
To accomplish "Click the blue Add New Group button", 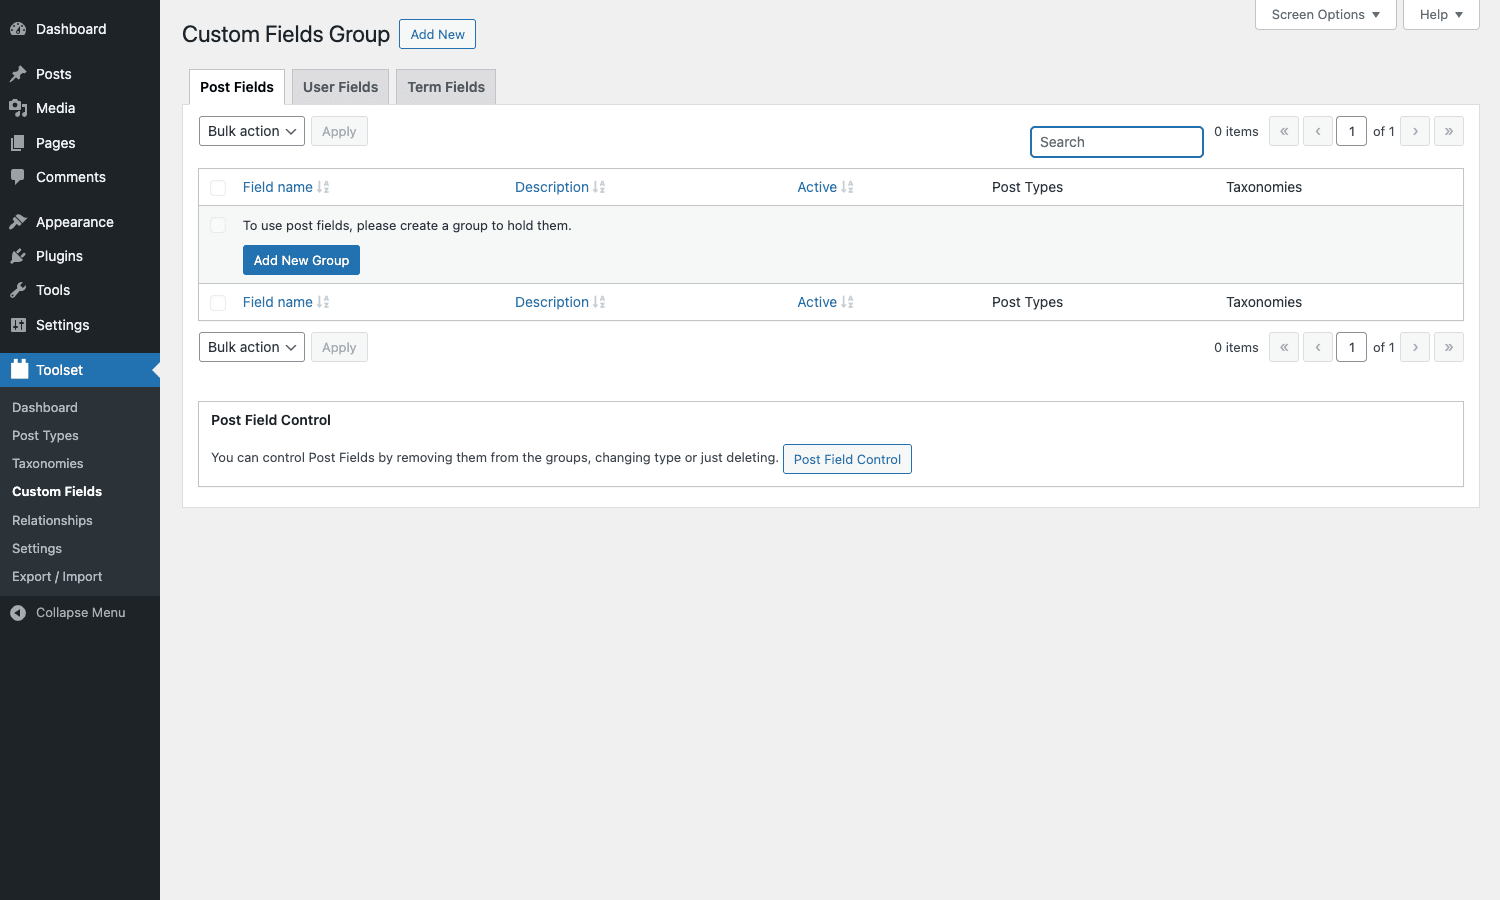I will tap(301, 260).
